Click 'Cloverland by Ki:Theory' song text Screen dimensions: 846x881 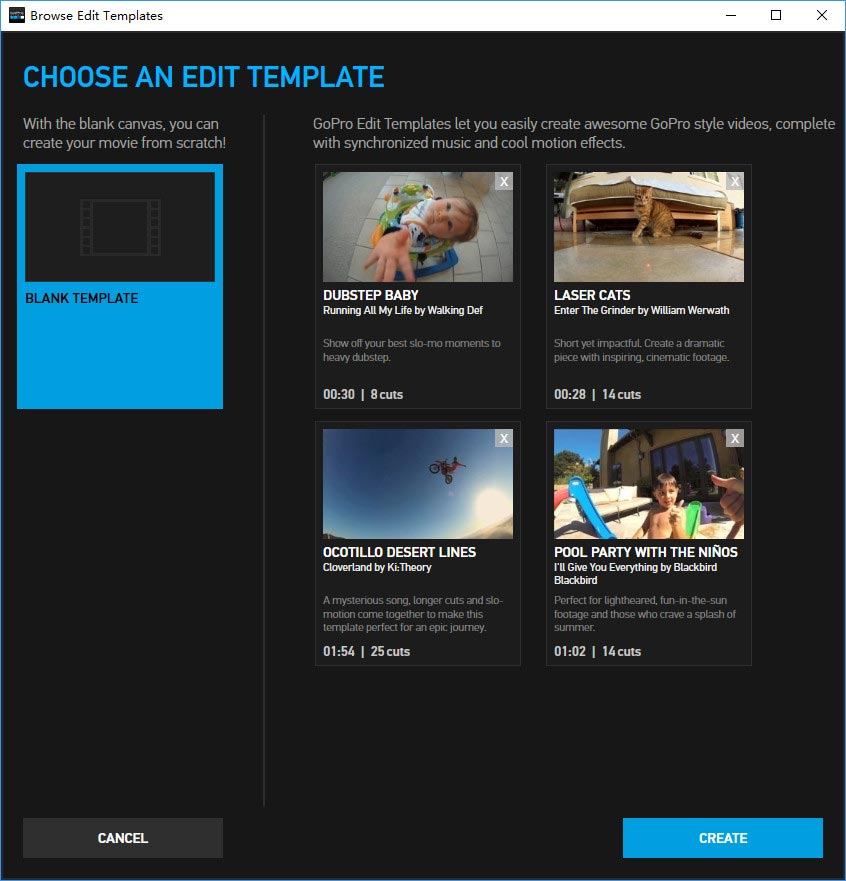(377, 567)
